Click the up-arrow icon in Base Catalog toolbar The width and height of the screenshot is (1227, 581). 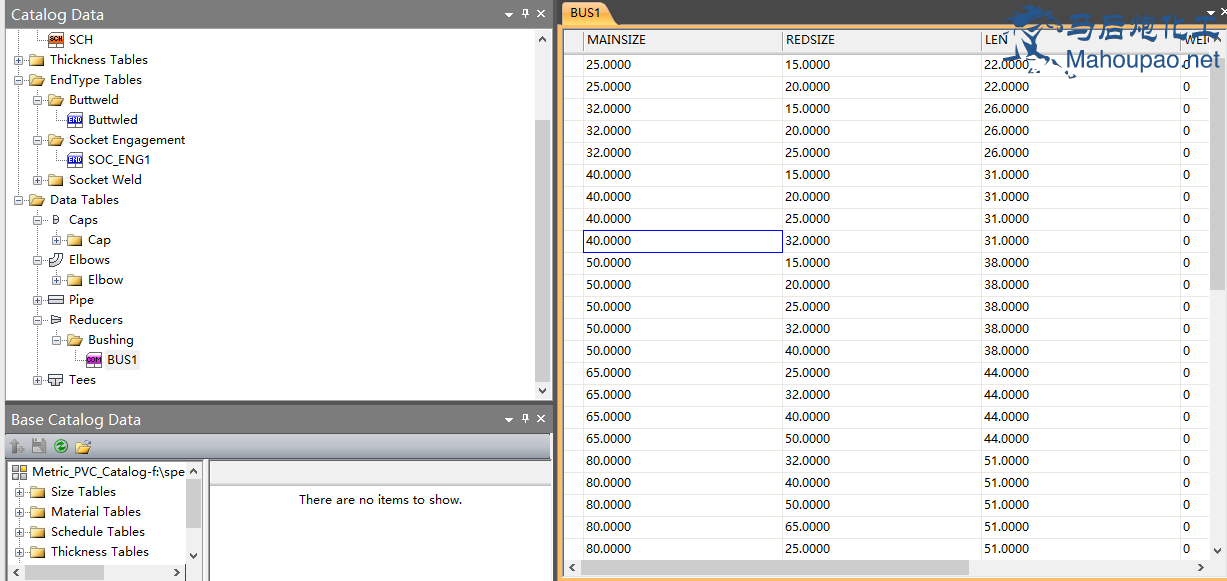17,446
